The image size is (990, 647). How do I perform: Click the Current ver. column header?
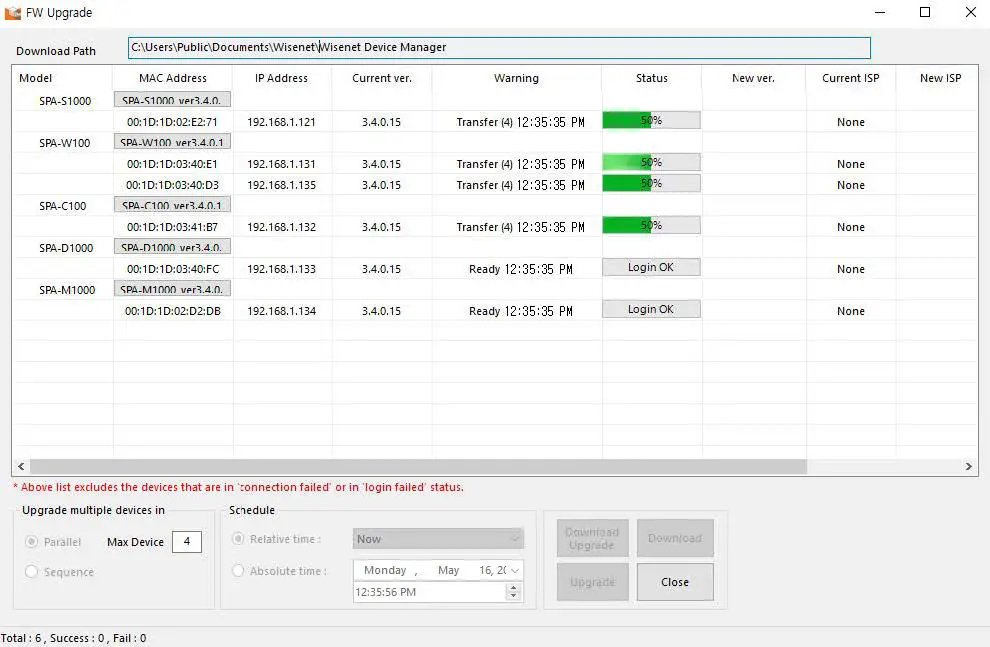coord(382,78)
